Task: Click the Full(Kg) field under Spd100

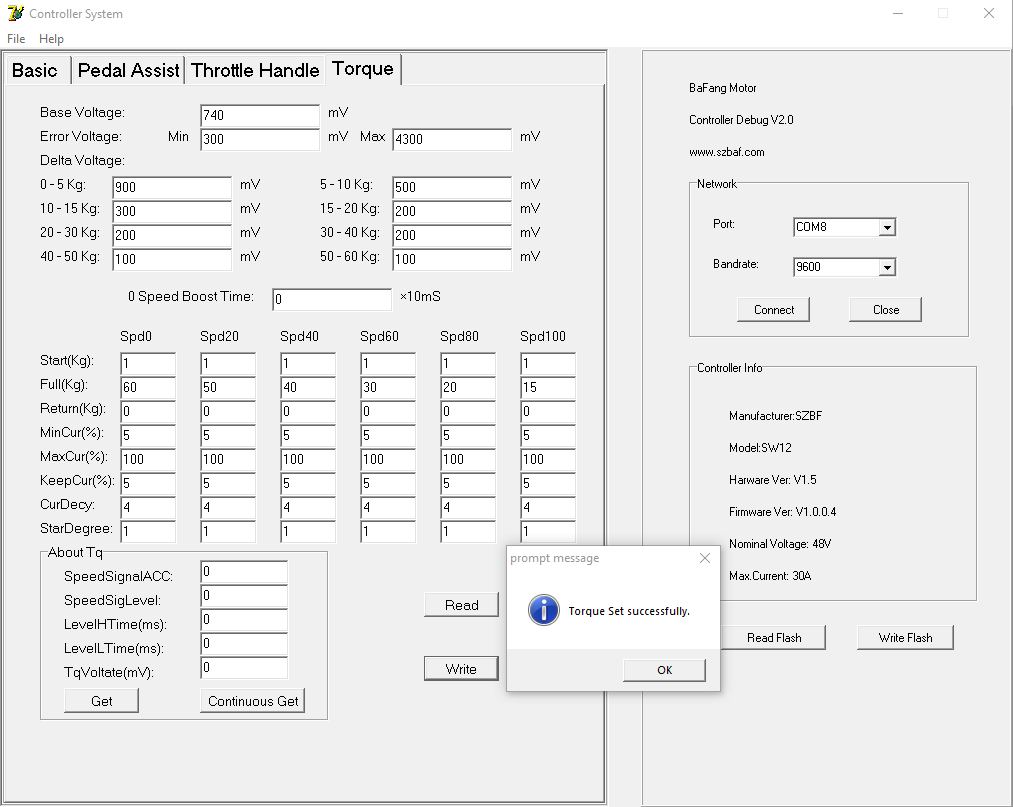Action: pyautogui.click(x=548, y=387)
